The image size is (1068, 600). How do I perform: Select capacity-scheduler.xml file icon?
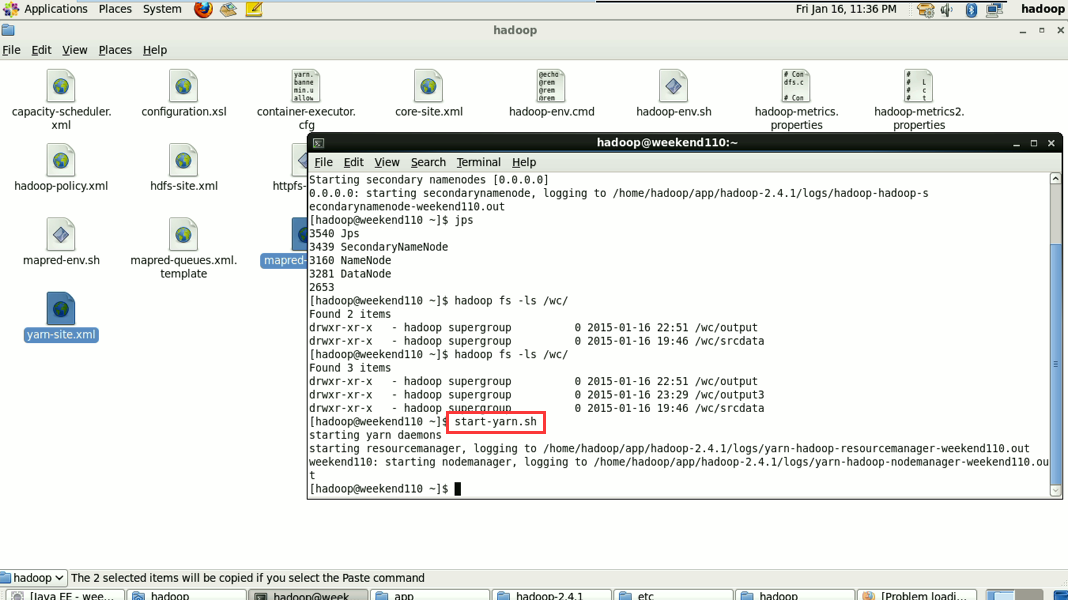click(61, 86)
